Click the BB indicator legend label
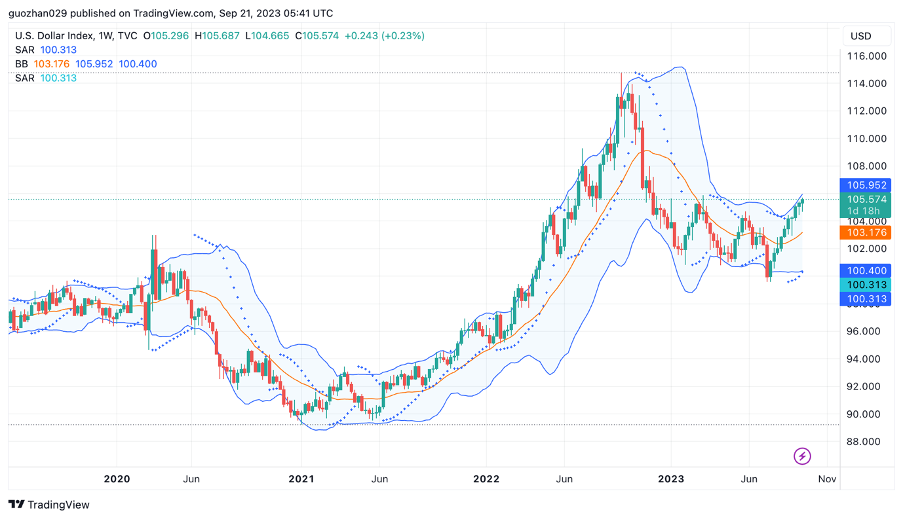Screen dimensions: 904x520 (21, 64)
